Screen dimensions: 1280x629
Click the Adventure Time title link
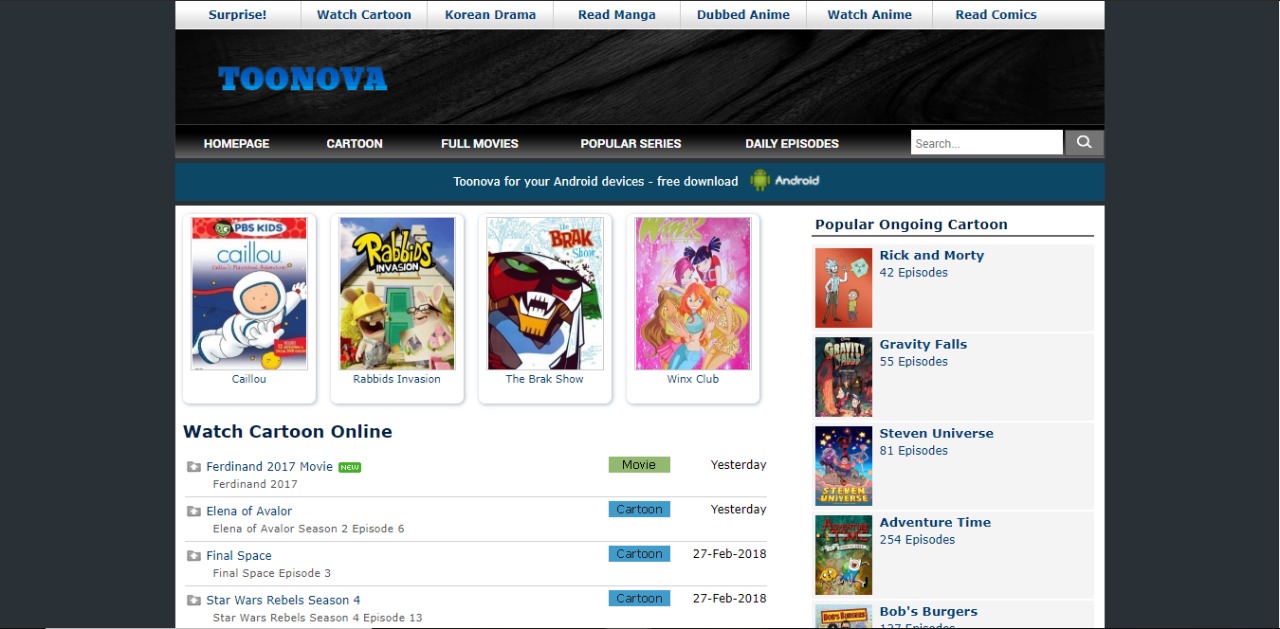(935, 523)
